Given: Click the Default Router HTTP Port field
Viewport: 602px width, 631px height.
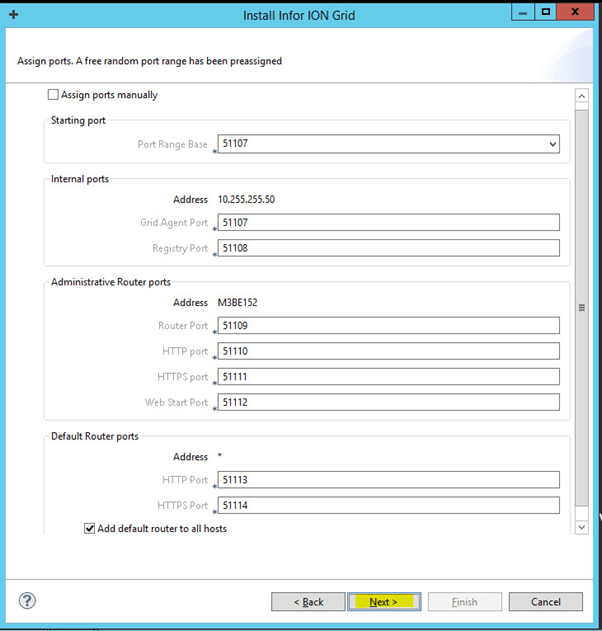Looking at the screenshot, I should pos(388,480).
